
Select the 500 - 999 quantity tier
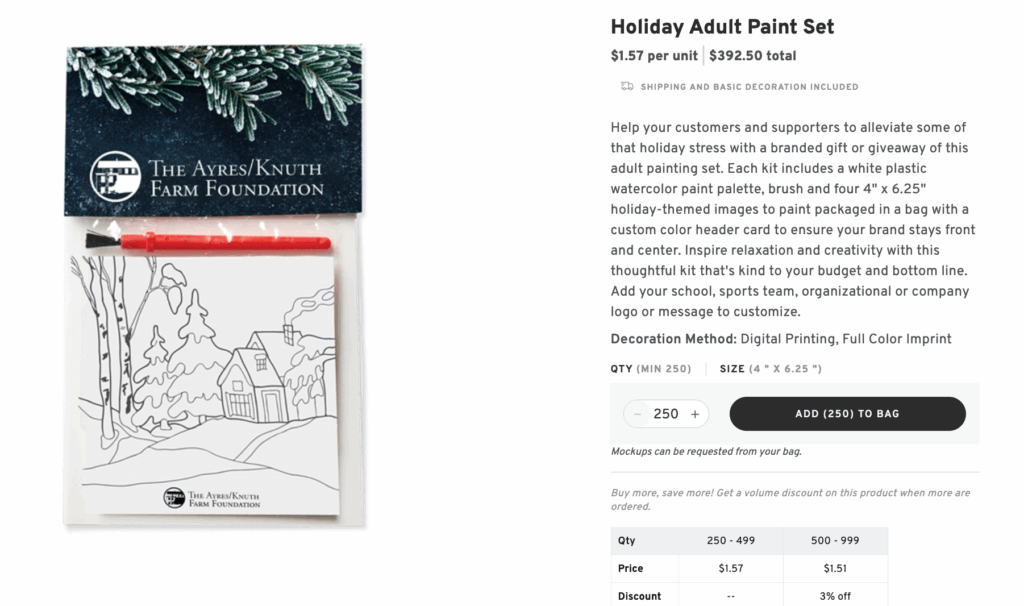(834, 541)
